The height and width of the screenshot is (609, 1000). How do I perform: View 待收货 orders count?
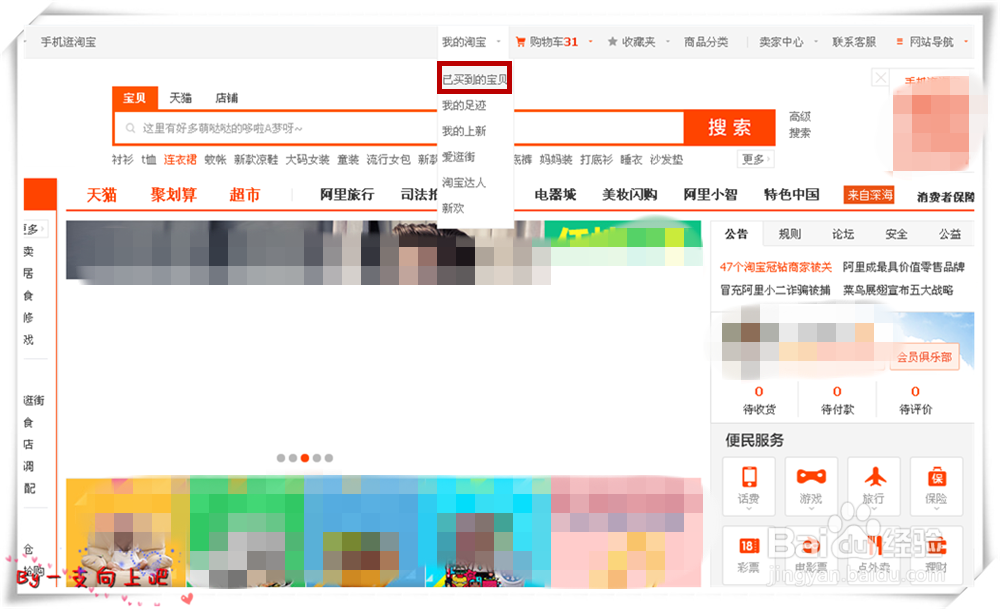click(x=759, y=400)
